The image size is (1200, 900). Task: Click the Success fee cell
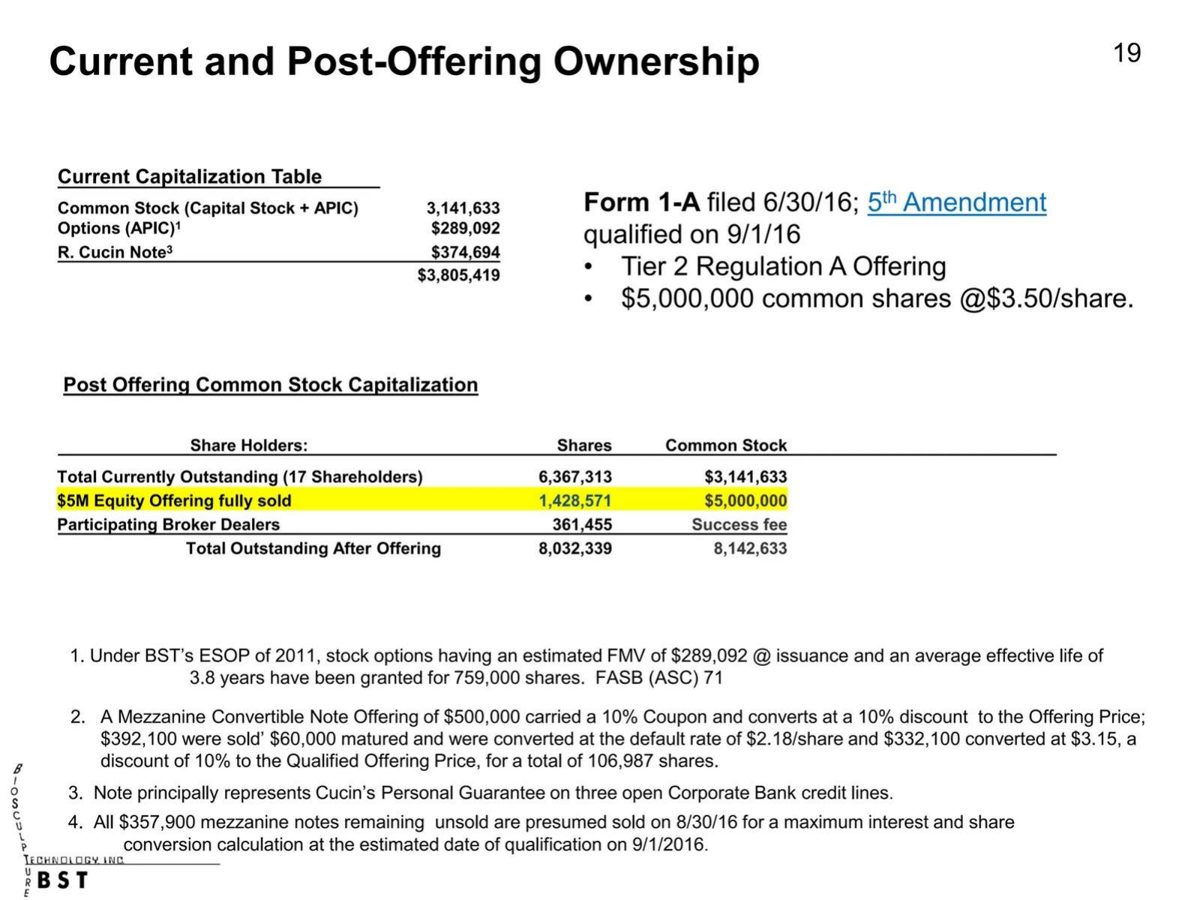[x=739, y=524]
